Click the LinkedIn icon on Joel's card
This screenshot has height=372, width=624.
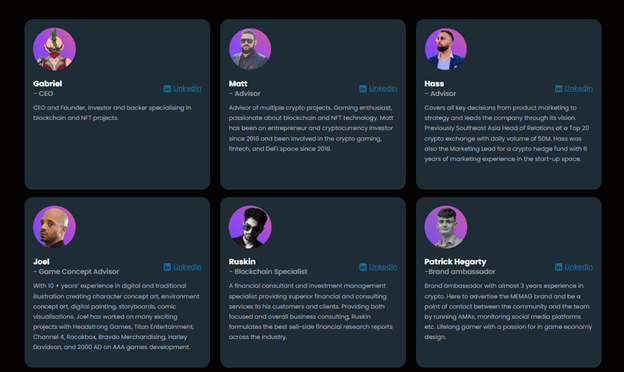167,267
